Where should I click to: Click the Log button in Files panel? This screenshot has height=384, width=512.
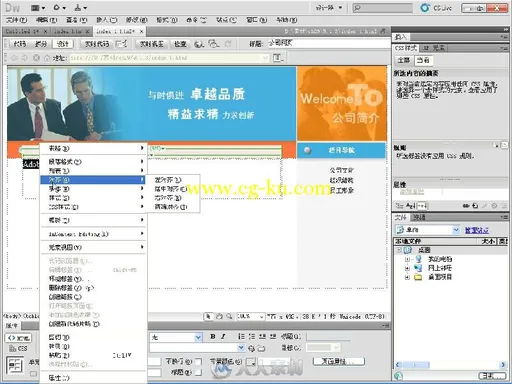pyautogui.click(x=493, y=376)
